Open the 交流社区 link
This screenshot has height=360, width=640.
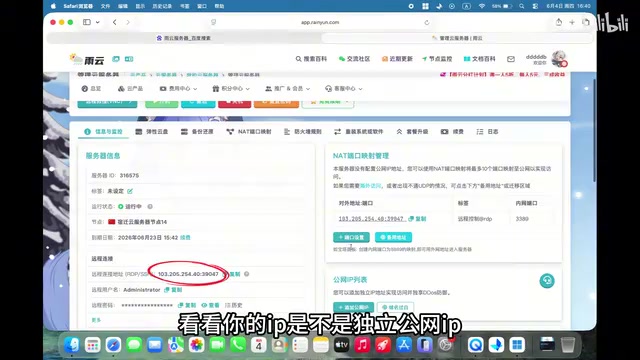pos(354,59)
